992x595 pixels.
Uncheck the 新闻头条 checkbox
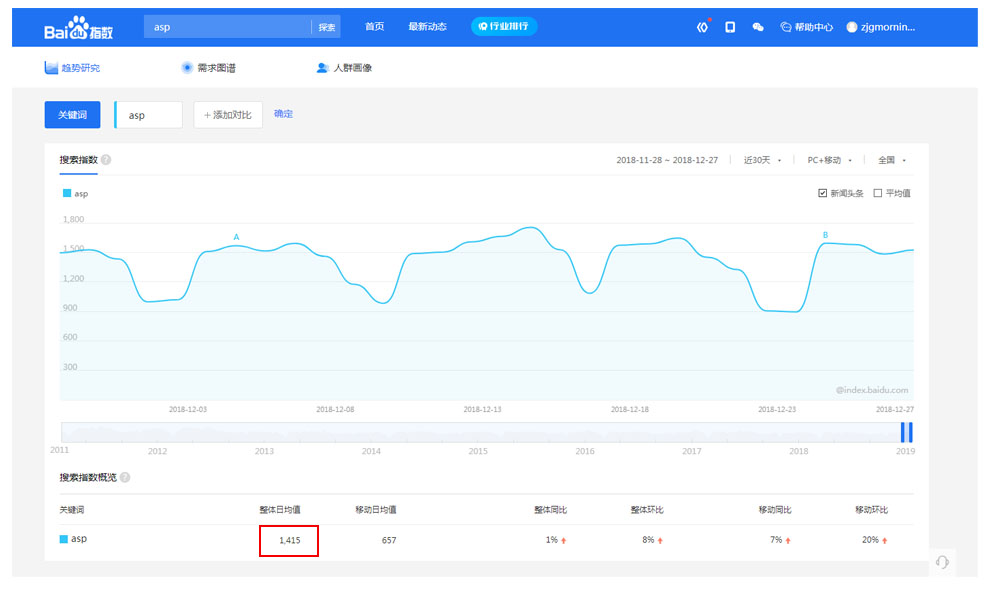click(x=822, y=193)
